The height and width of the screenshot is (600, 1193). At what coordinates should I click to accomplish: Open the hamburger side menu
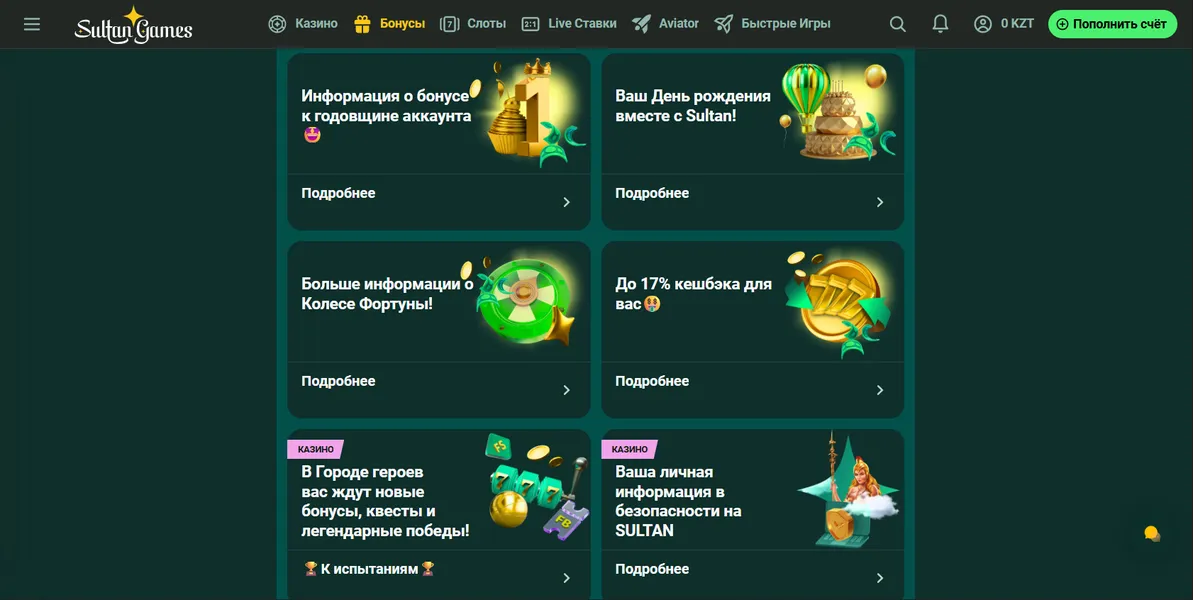tap(31, 24)
